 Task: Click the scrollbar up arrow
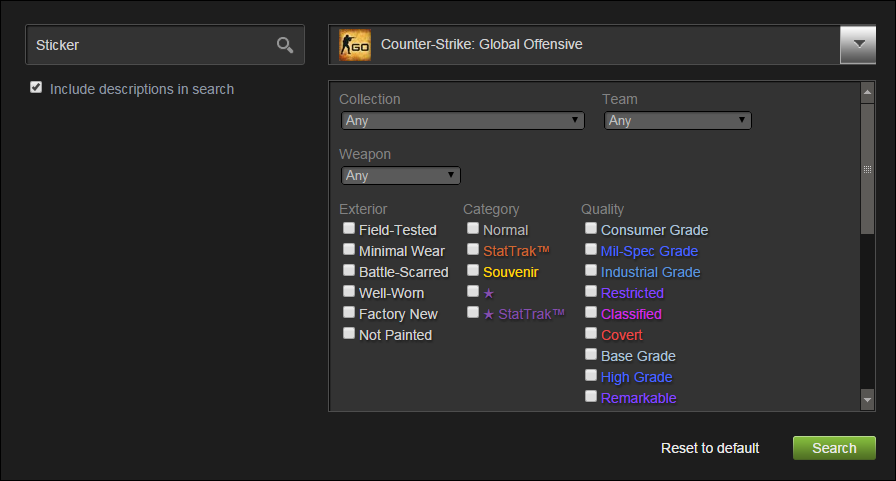(x=868, y=92)
